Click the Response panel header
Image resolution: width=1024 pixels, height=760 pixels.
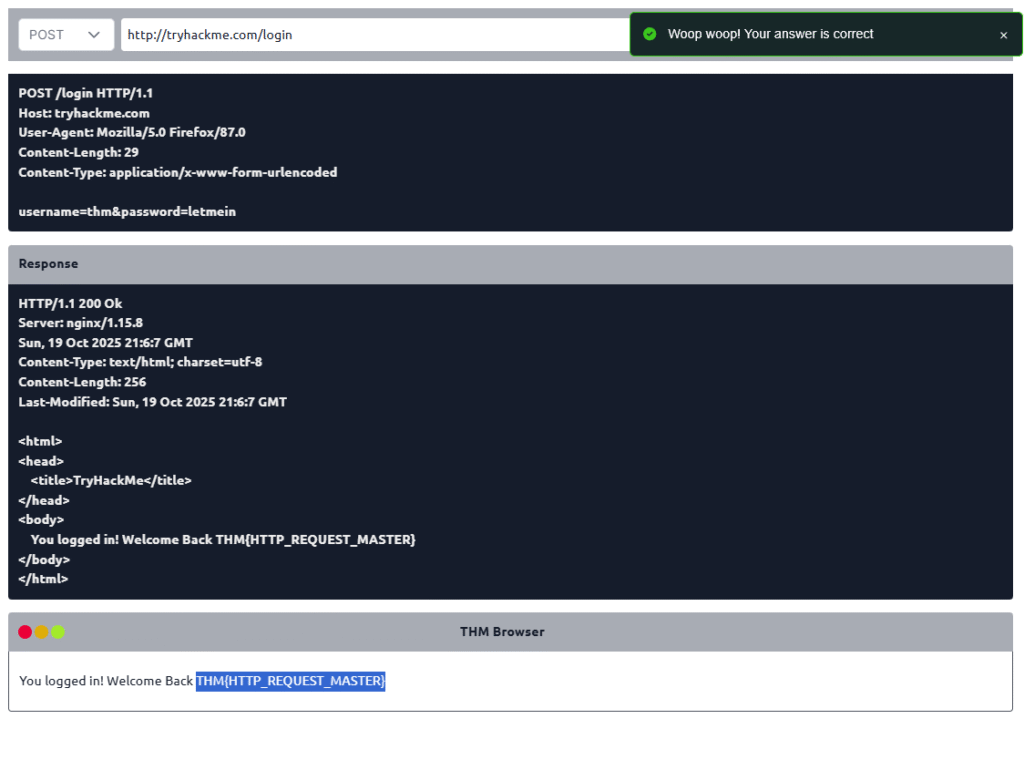click(x=510, y=264)
